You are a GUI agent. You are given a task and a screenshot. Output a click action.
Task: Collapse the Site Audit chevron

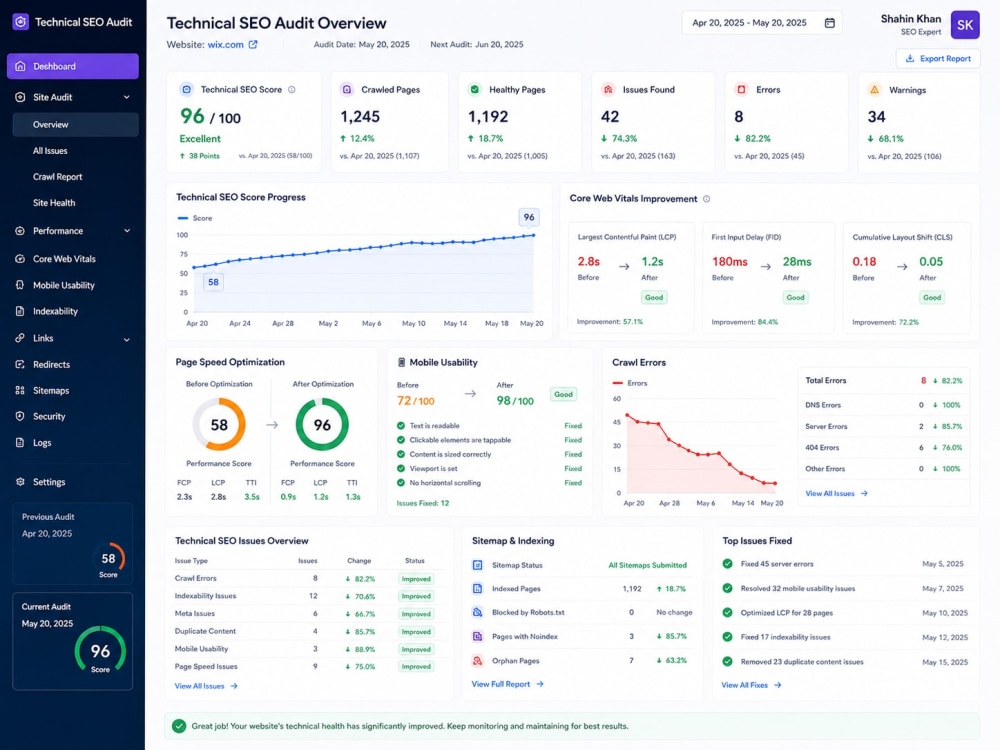pyautogui.click(x=126, y=97)
